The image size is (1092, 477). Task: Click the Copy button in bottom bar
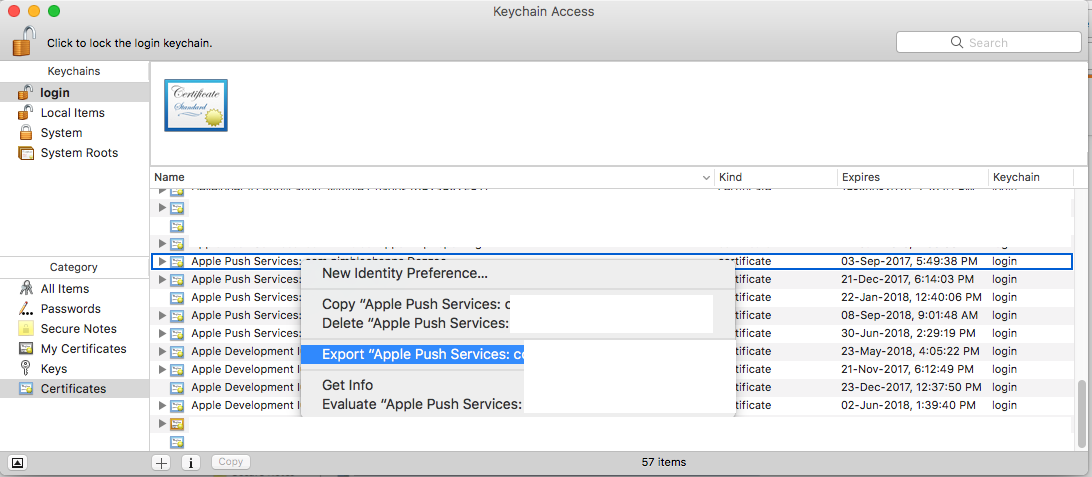(x=231, y=462)
